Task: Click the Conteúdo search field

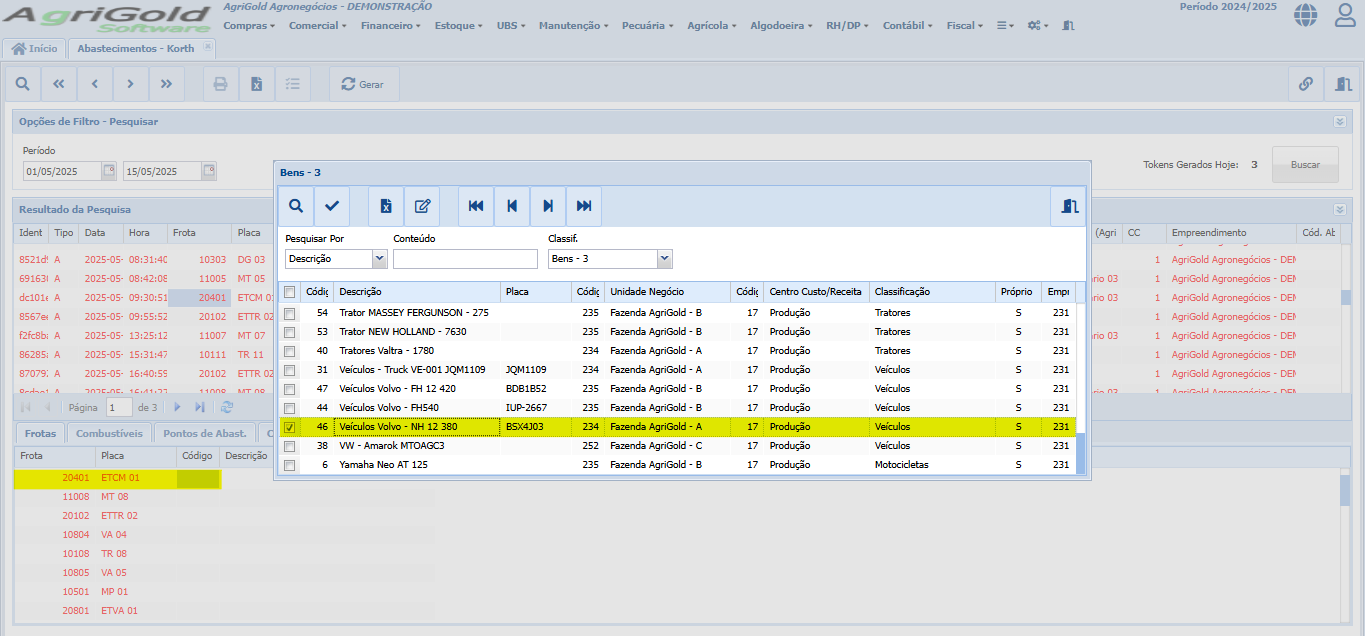Action: point(465,259)
